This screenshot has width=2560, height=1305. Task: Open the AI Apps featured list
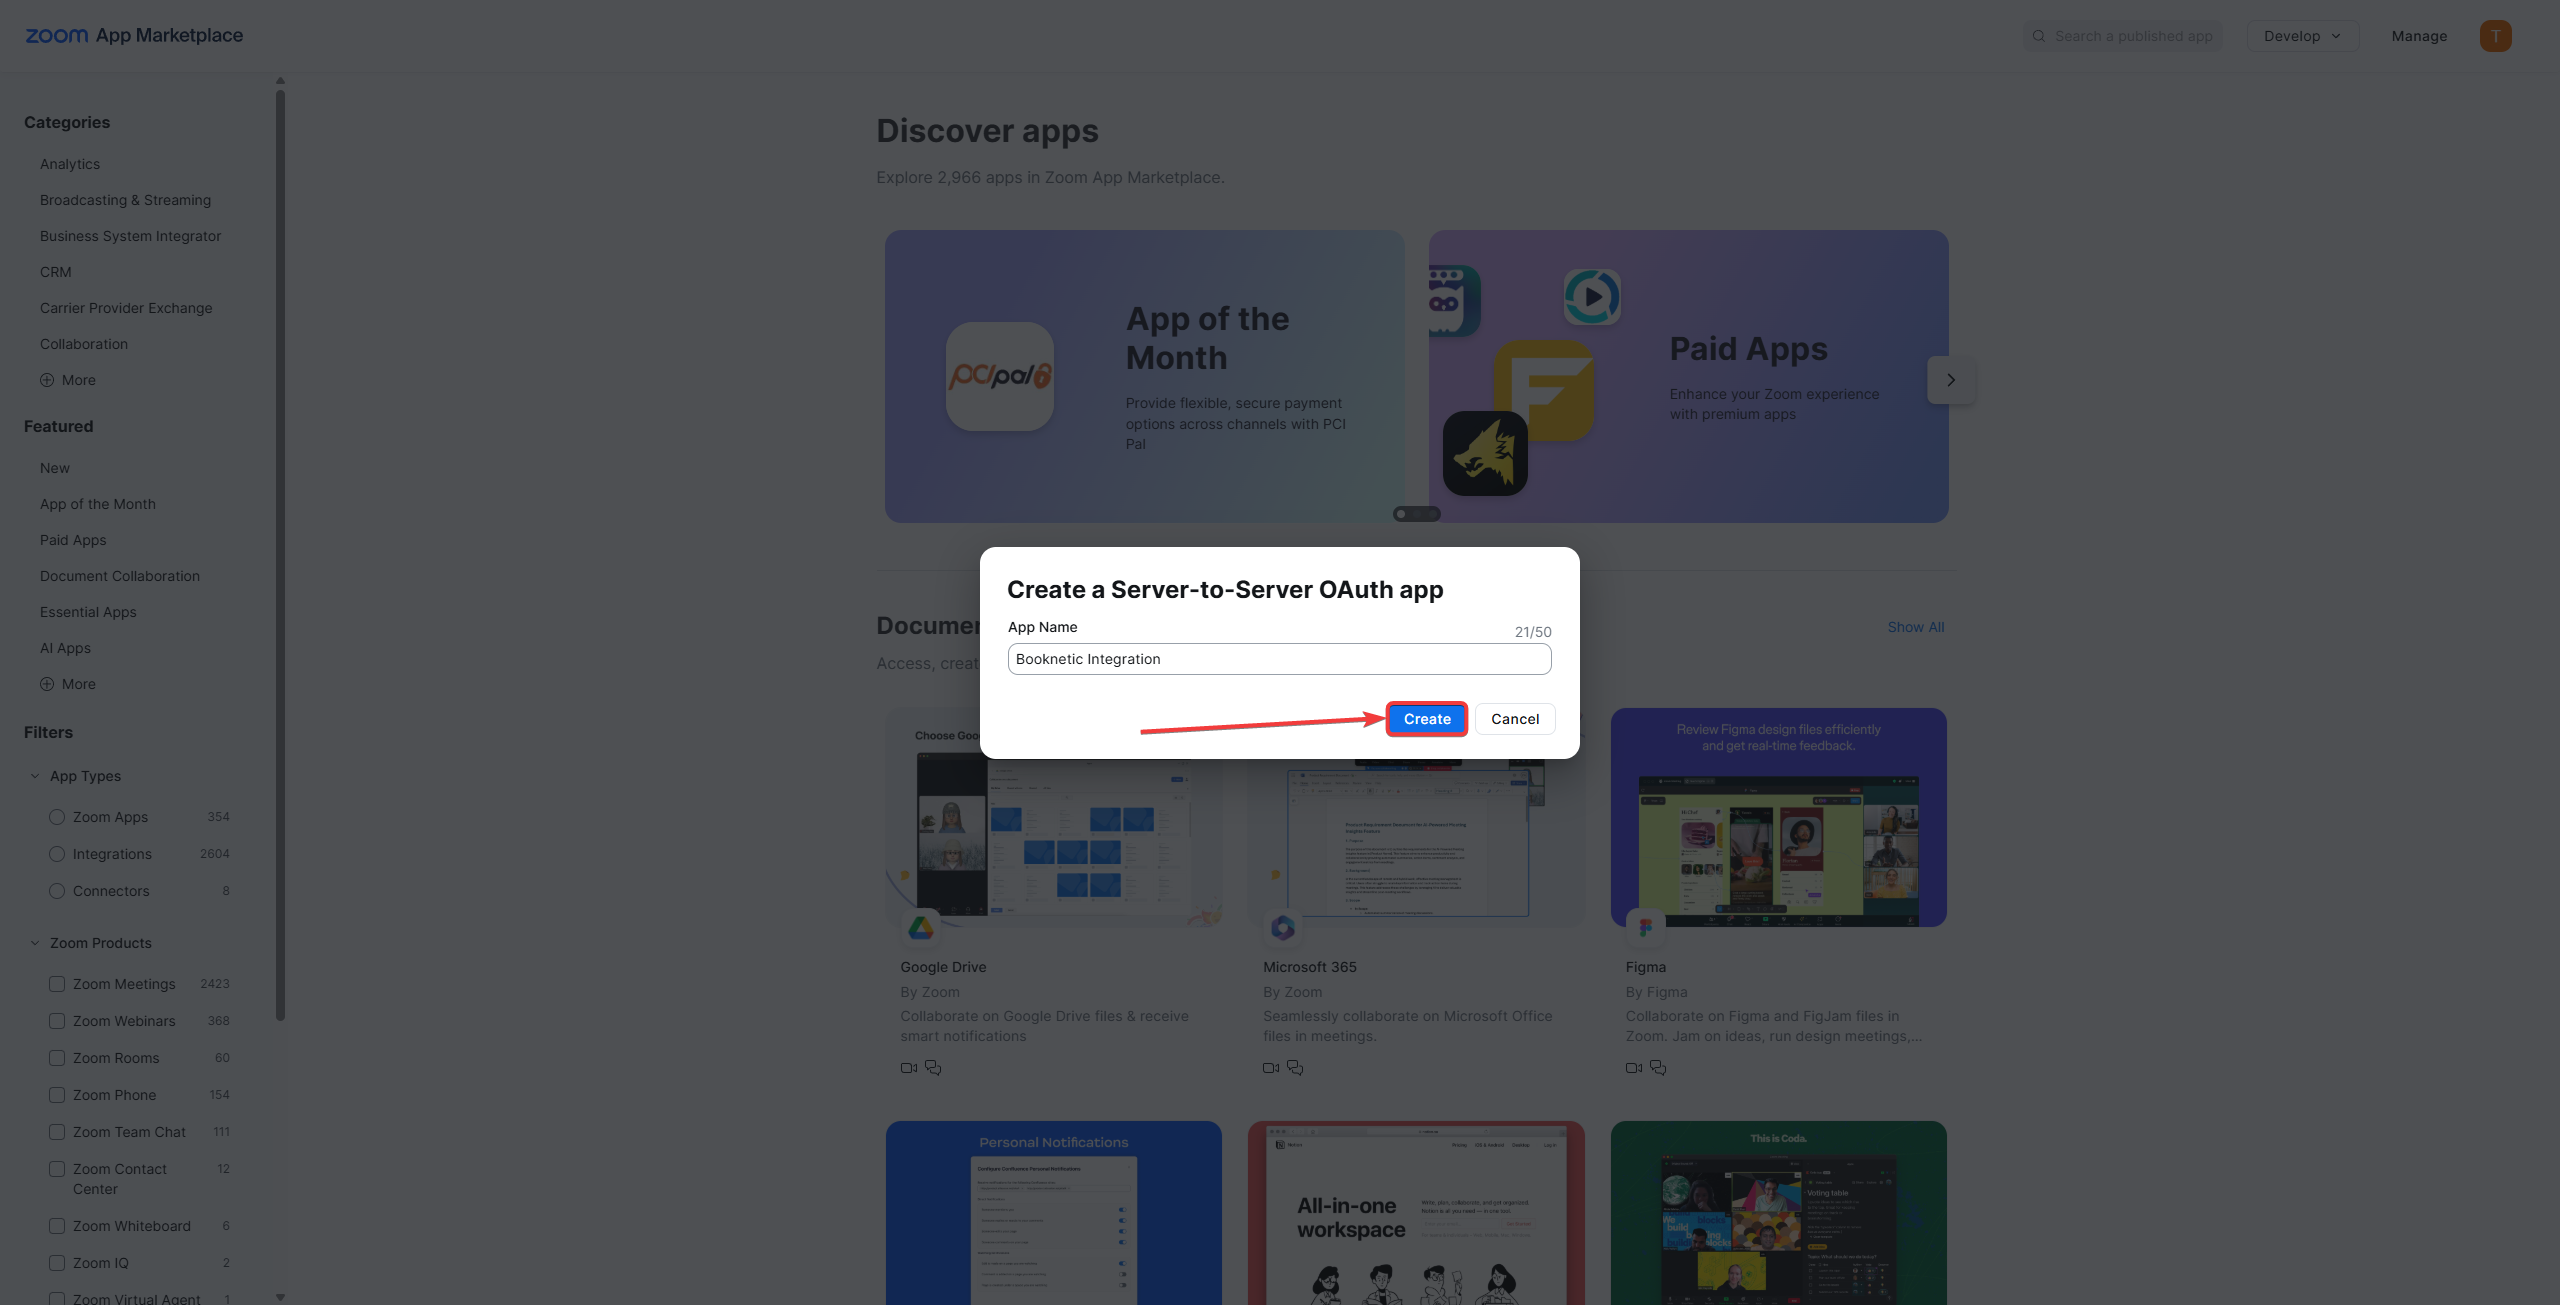(x=65, y=648)
